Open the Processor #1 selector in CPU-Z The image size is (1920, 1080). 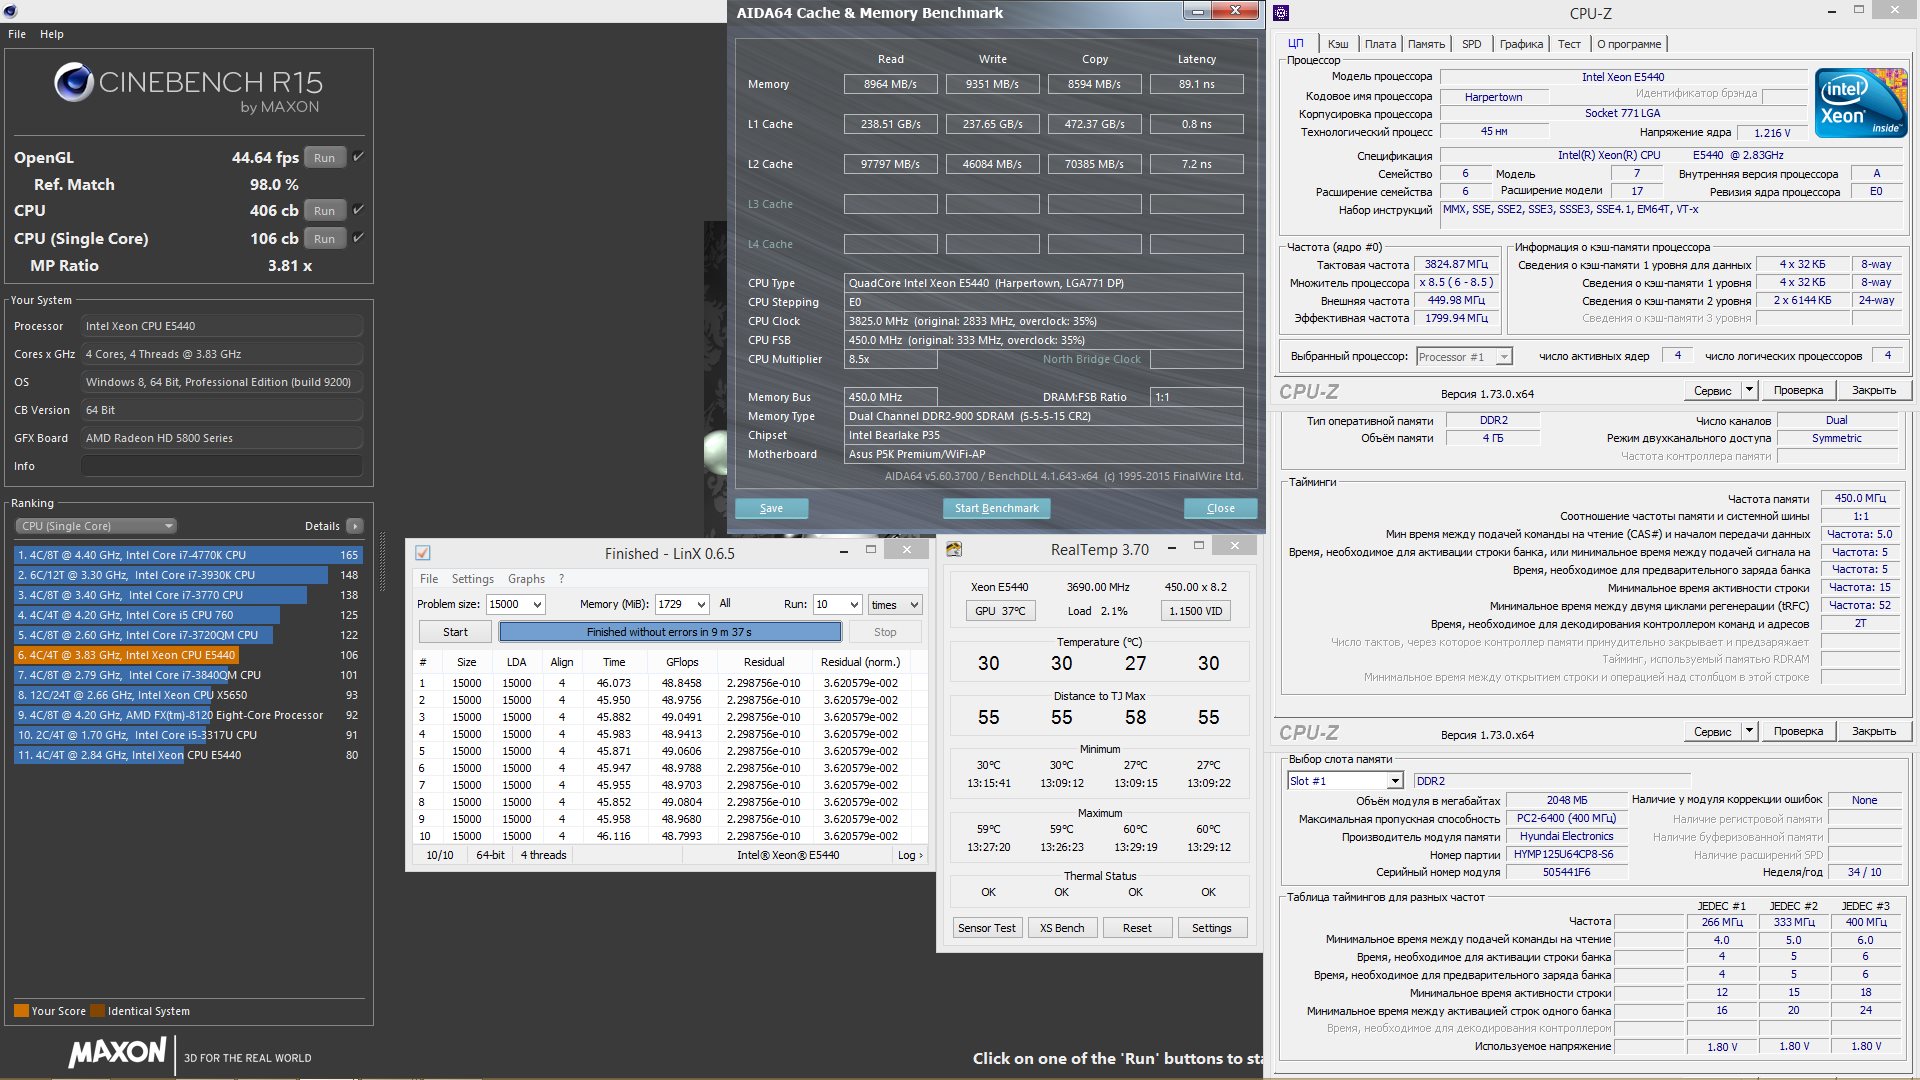pos(1464,357)
